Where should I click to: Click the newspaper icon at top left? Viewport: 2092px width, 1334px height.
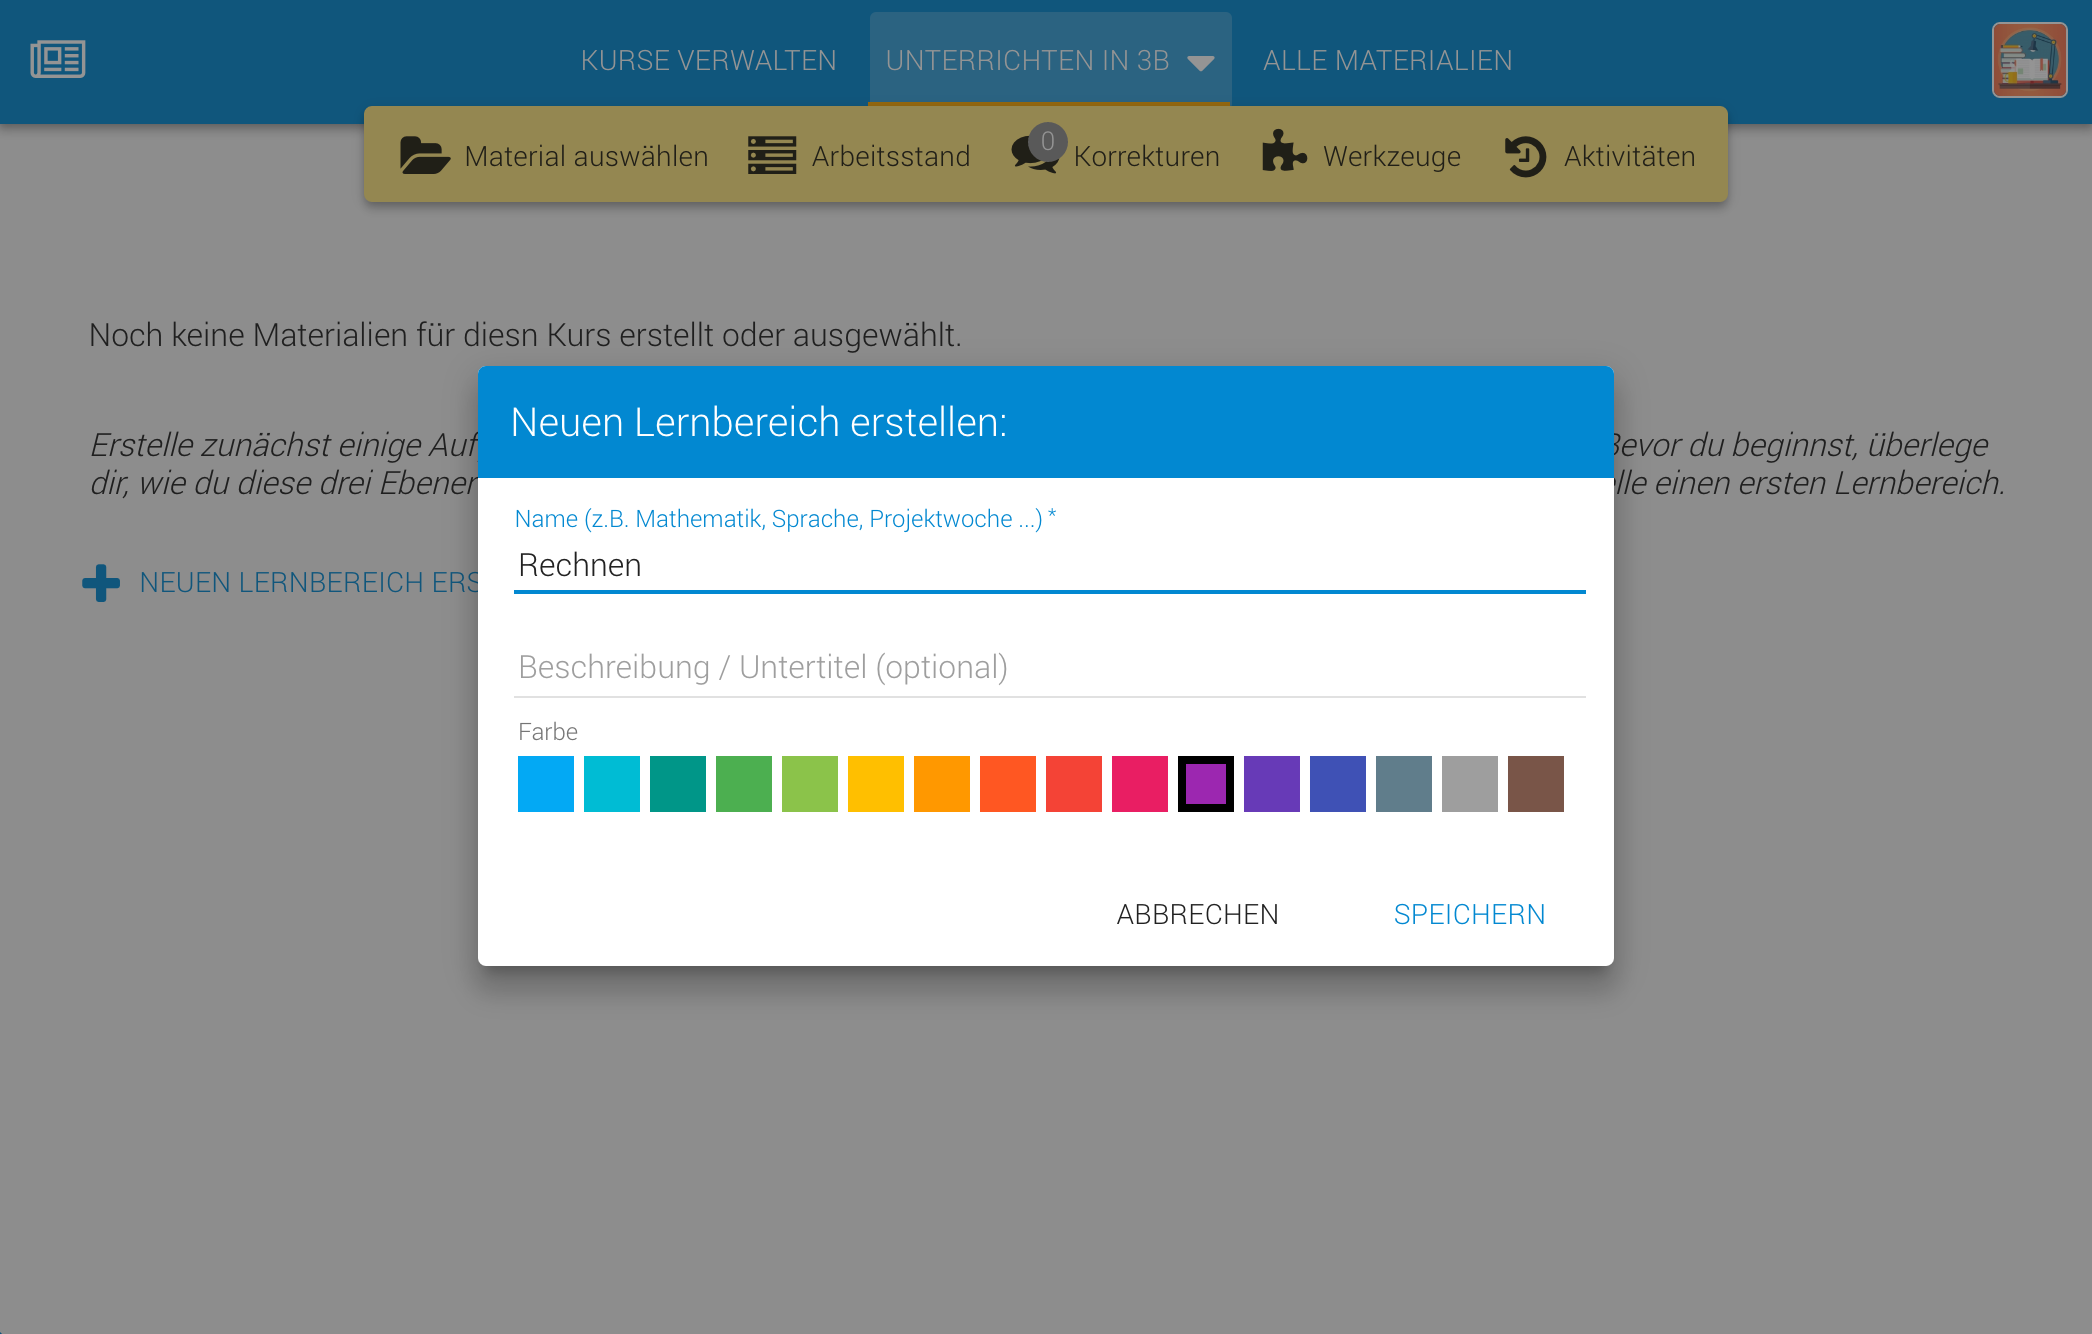pos(58,59)
